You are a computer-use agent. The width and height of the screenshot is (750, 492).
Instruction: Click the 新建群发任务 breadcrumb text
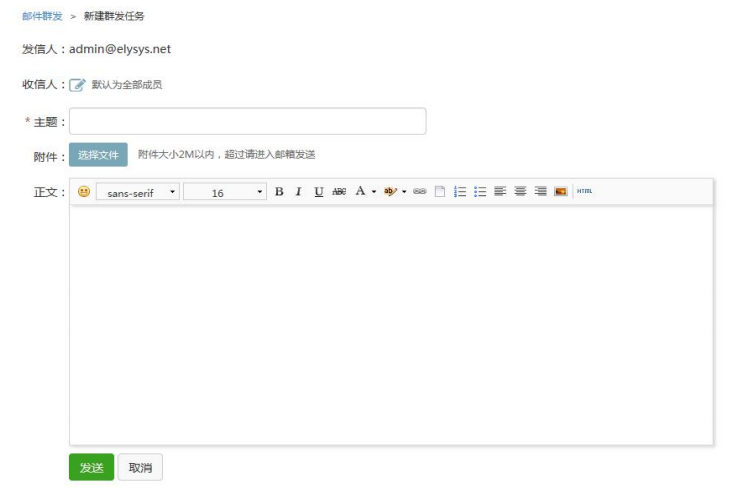(114, 16)
